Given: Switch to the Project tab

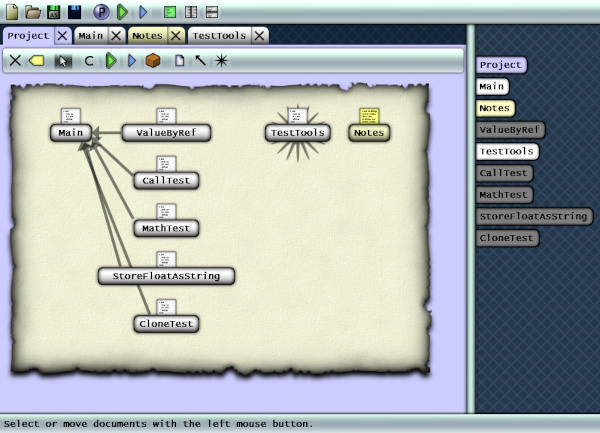Looking at the screenshot, I should [28, 36].
